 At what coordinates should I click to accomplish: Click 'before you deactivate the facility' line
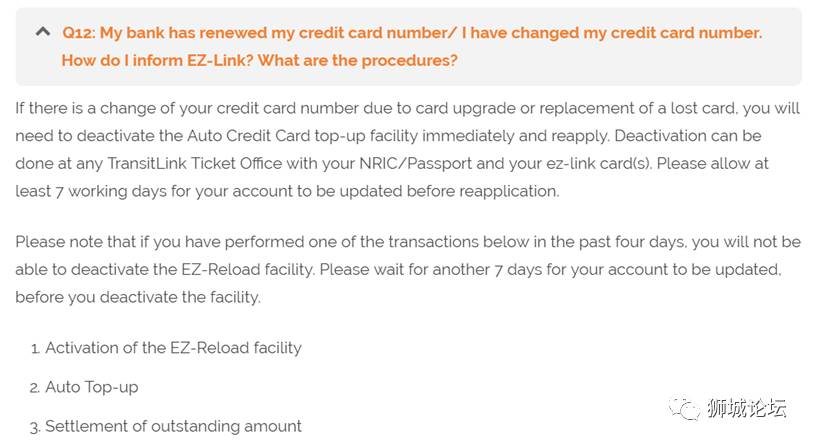pos(138,297)
